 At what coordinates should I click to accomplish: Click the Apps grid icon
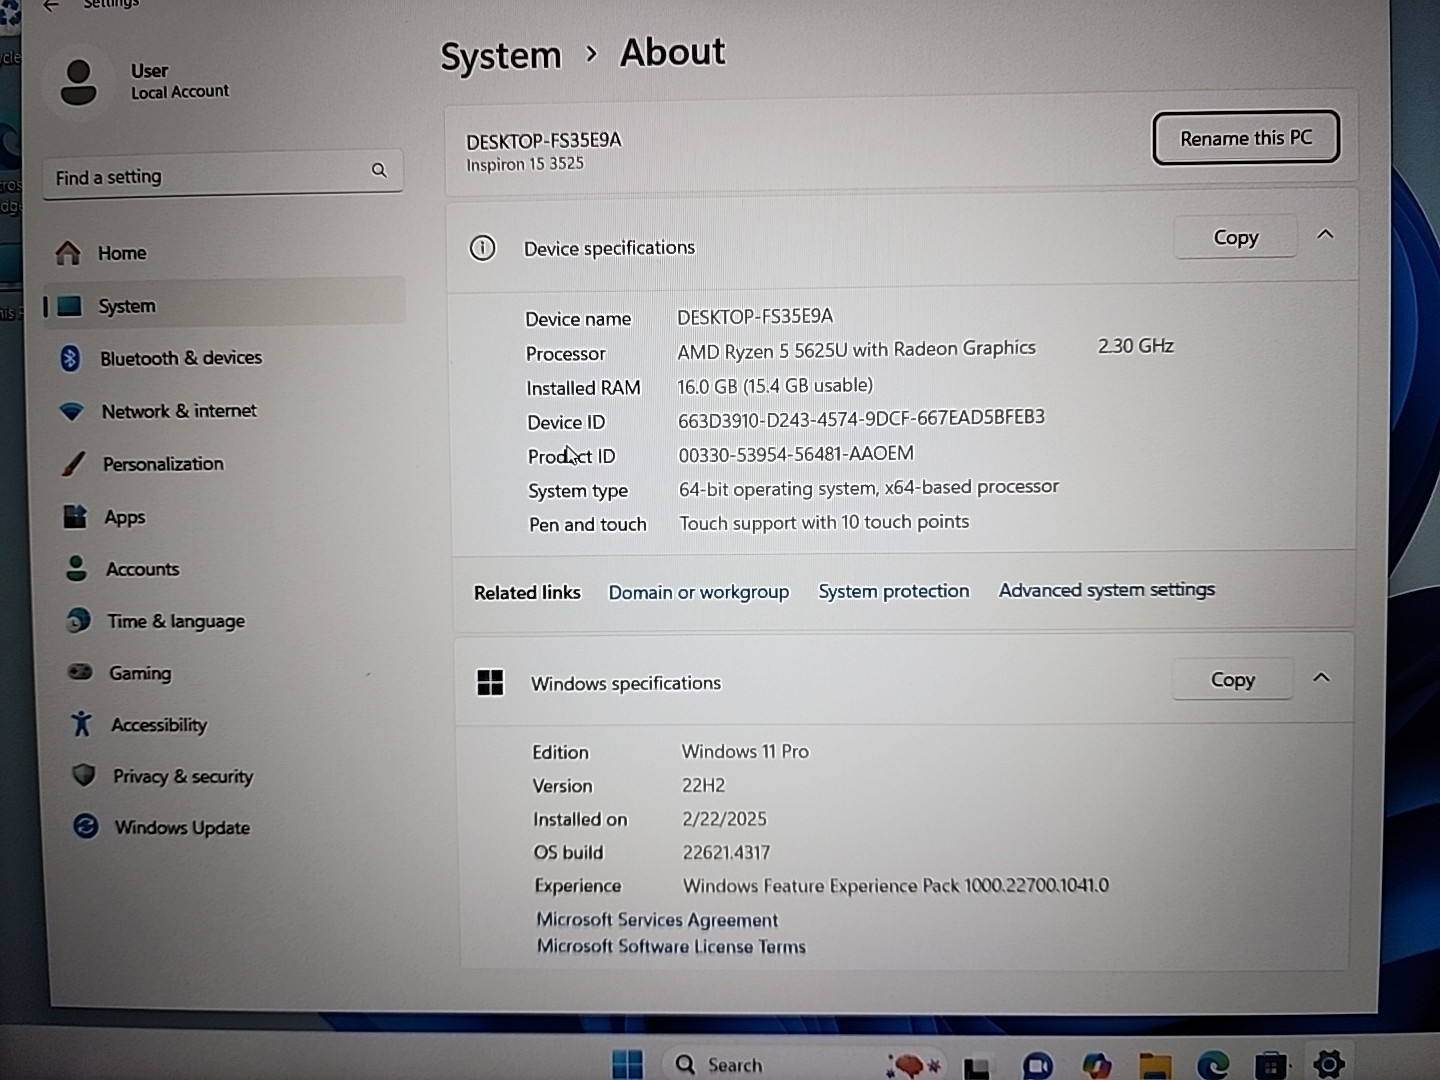75,516
